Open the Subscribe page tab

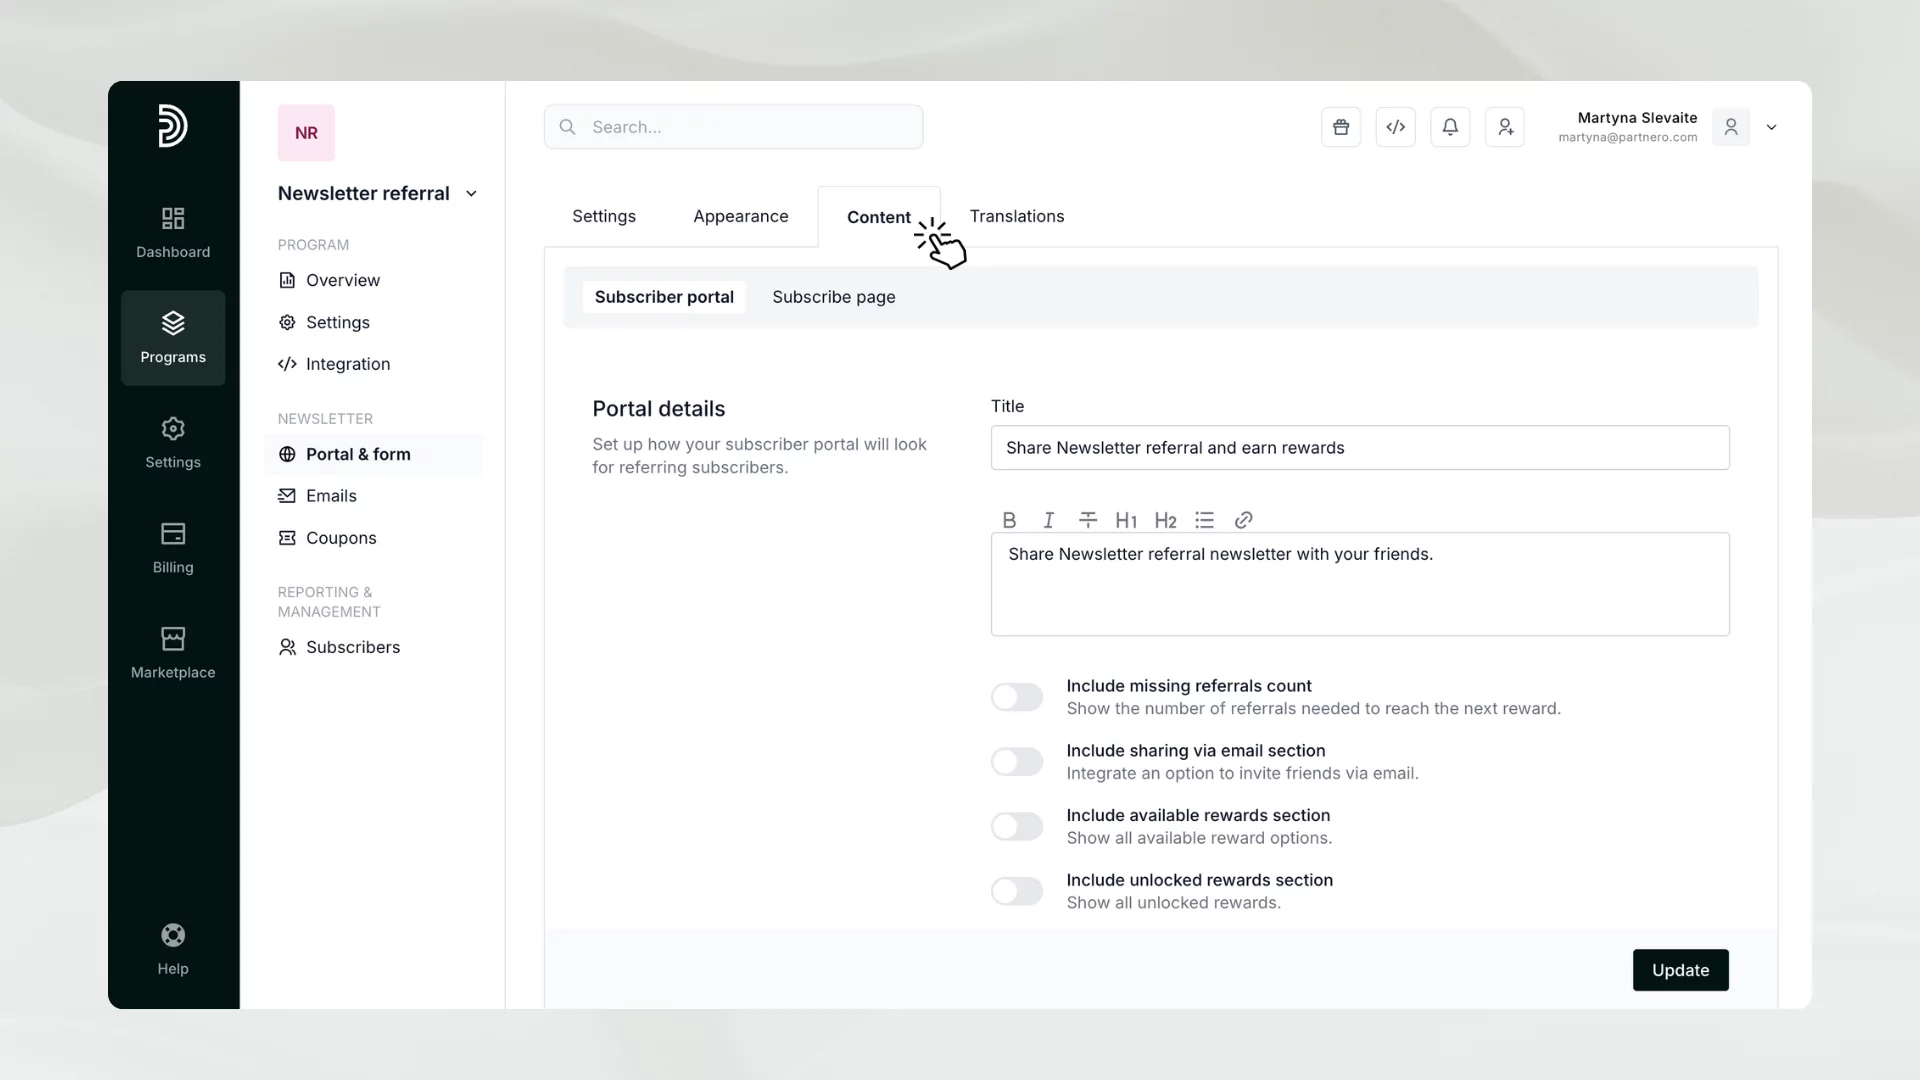click(833, 297)
